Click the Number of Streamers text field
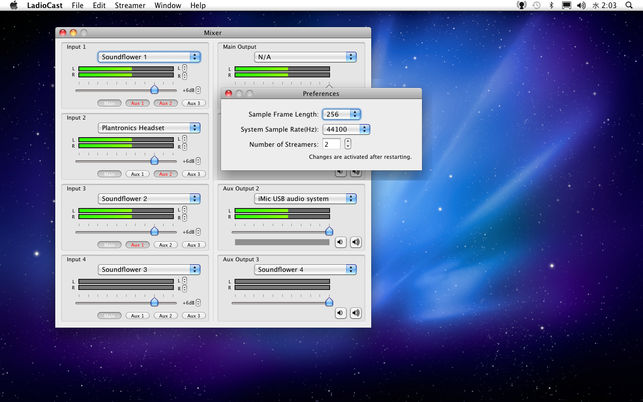The width and height of the screenshot is (643, 402). 331,144
